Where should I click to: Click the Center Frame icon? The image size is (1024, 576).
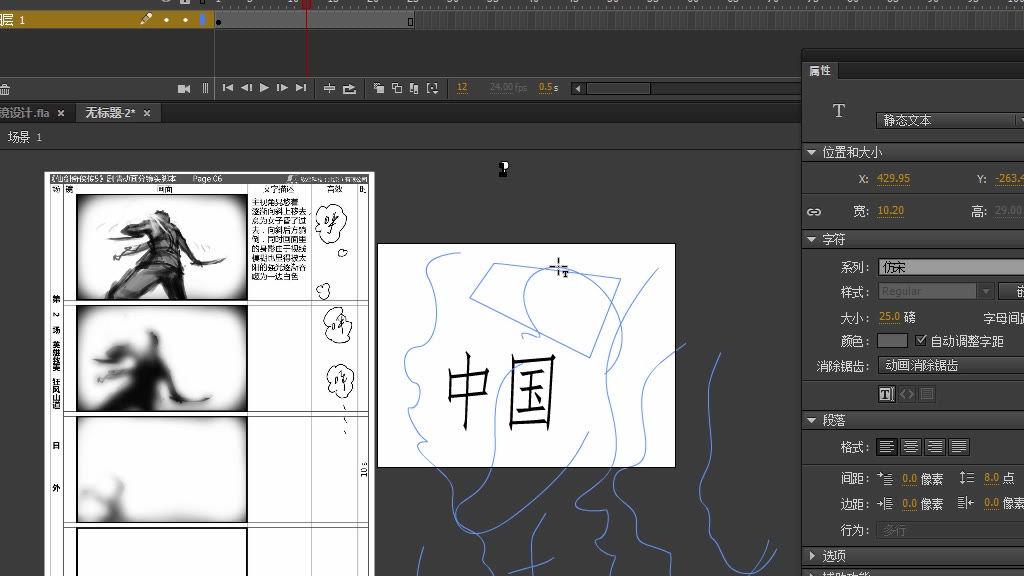pyautogui.click(x=329, y=88)
